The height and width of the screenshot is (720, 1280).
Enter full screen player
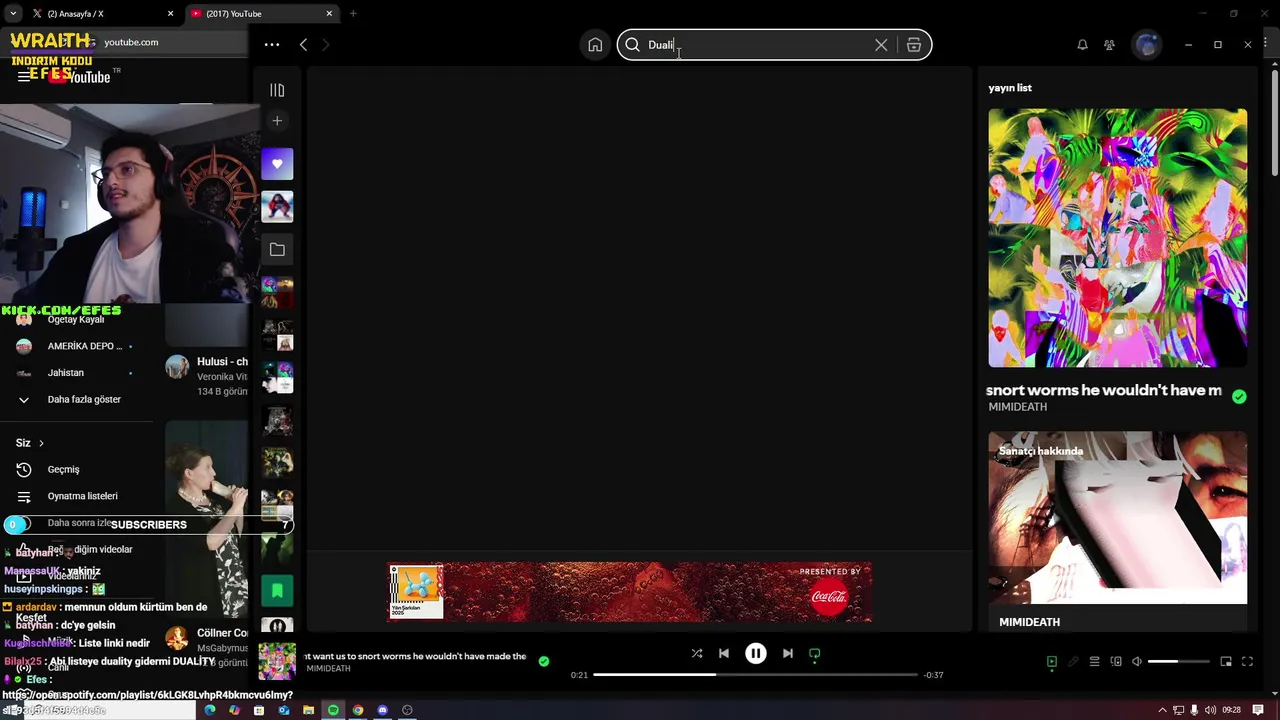coord(1247,662)
